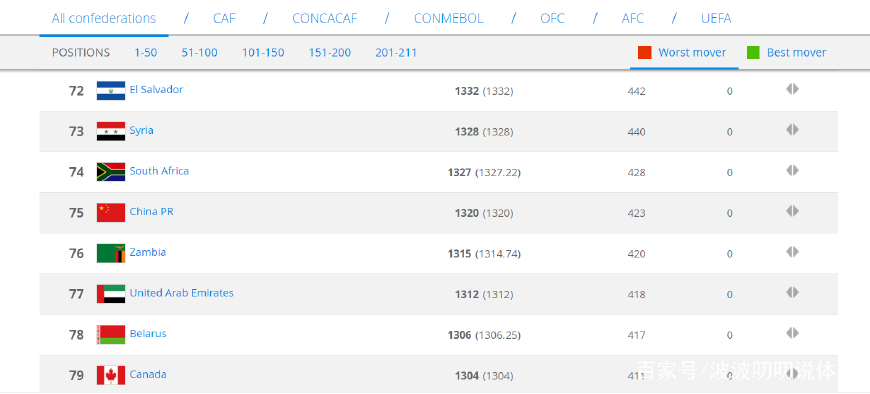The image size is (870, 394).
Task: Click the Zambia flag icon
Action: coord(110,253)
